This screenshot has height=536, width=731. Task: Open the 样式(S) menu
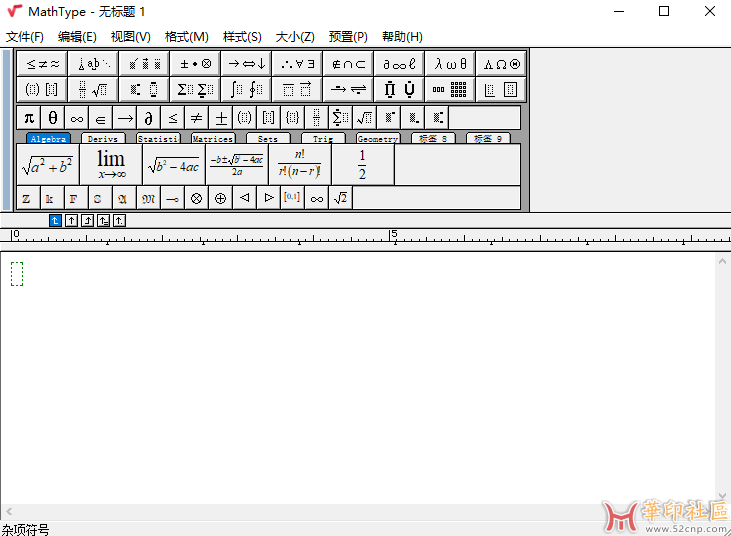(x=242, y=37)
